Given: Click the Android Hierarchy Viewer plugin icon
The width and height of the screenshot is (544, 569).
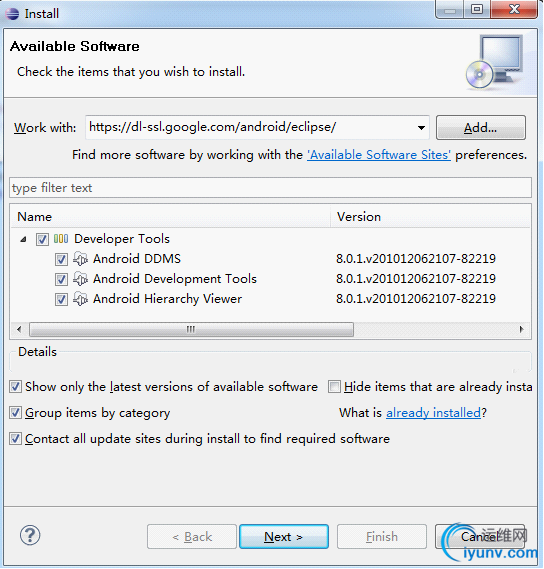Looking at the screenshot, I should click(x=81, y=299).
